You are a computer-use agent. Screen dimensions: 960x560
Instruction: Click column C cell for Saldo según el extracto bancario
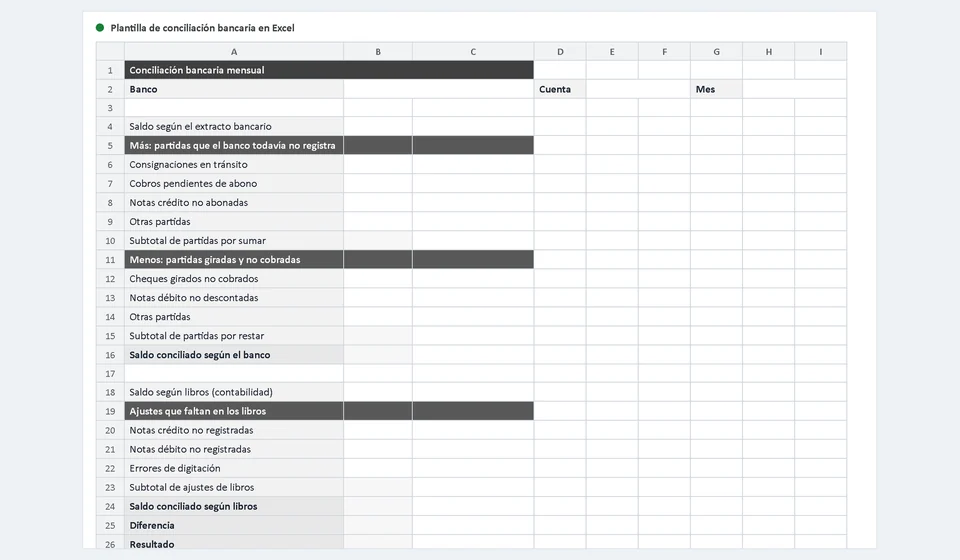(x=473, y=127)
